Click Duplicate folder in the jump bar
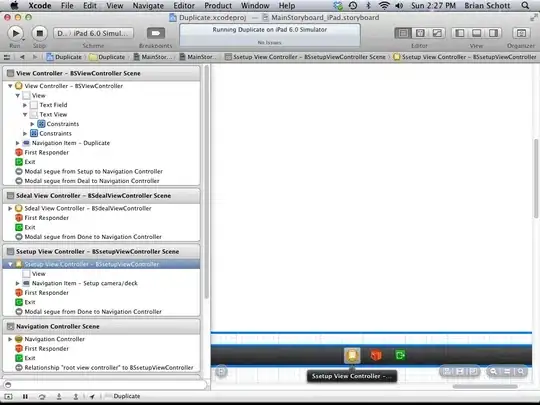Screen dimensions: 540x405 pos(107,57)
